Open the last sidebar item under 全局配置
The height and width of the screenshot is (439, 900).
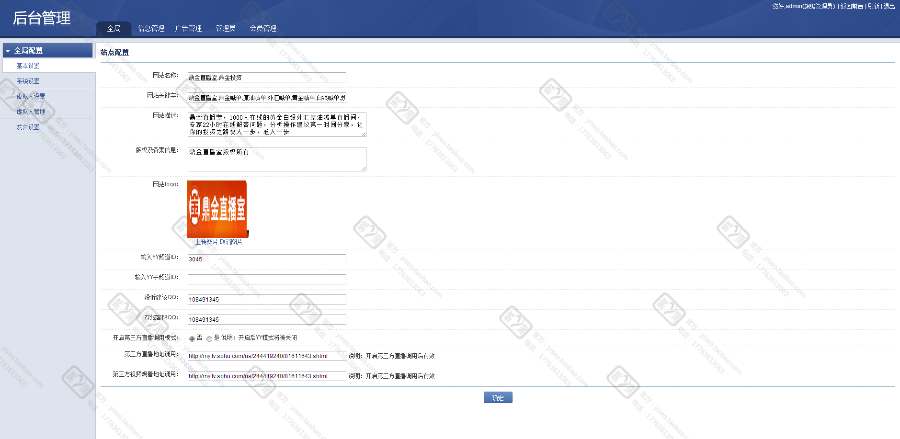pos(28,127)
